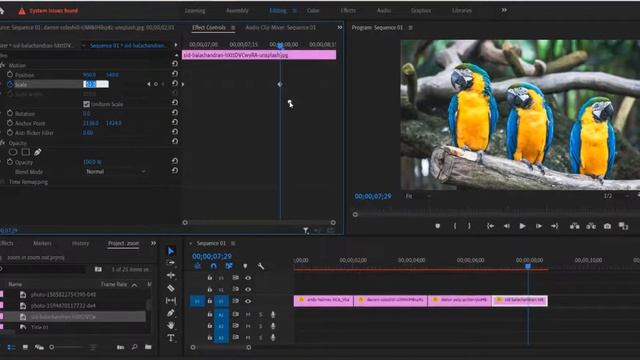Toggle animation stopwatch for Rotation
The width and height of the screenshot is (640, 360).
pyautogui.click(x=10, y=113)
